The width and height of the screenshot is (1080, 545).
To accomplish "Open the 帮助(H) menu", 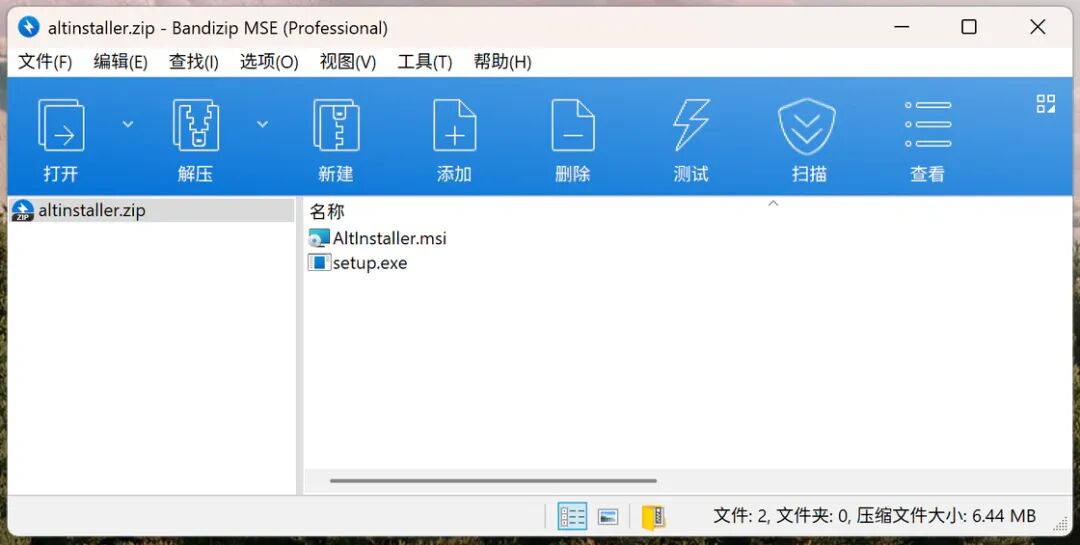I will pos(502,62).
